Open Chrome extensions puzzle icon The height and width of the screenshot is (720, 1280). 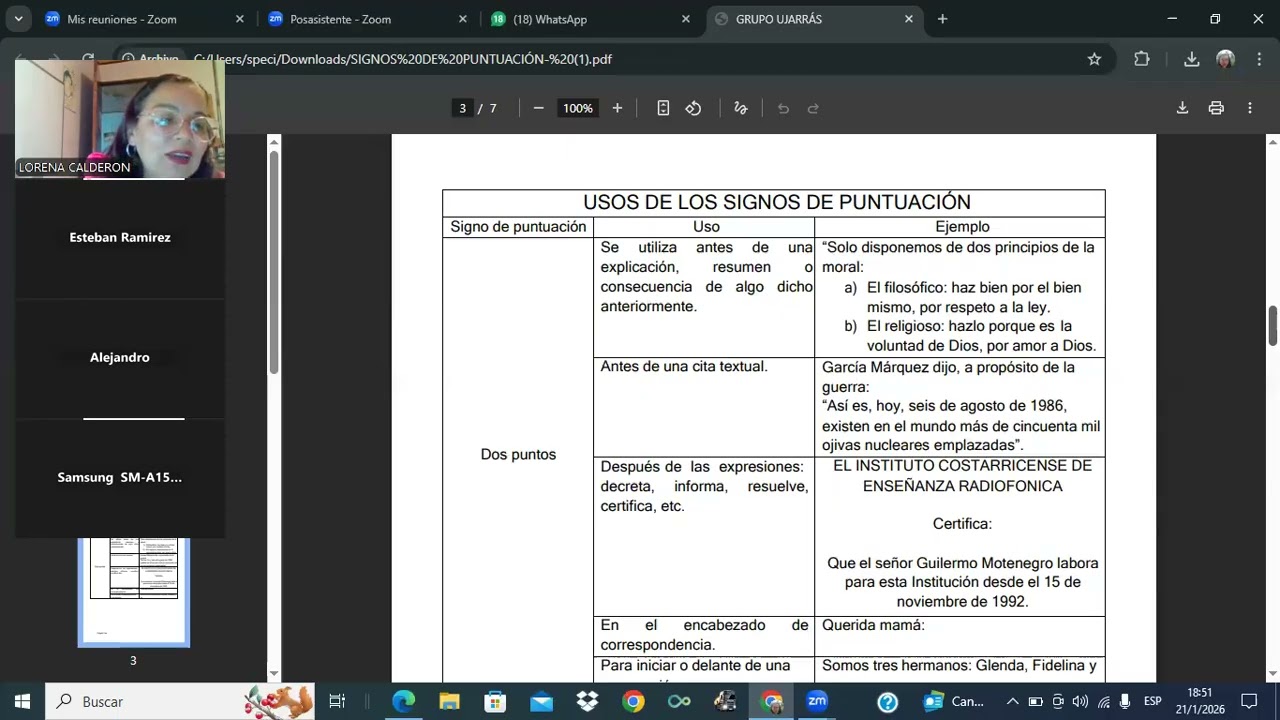click(1142, 59)
